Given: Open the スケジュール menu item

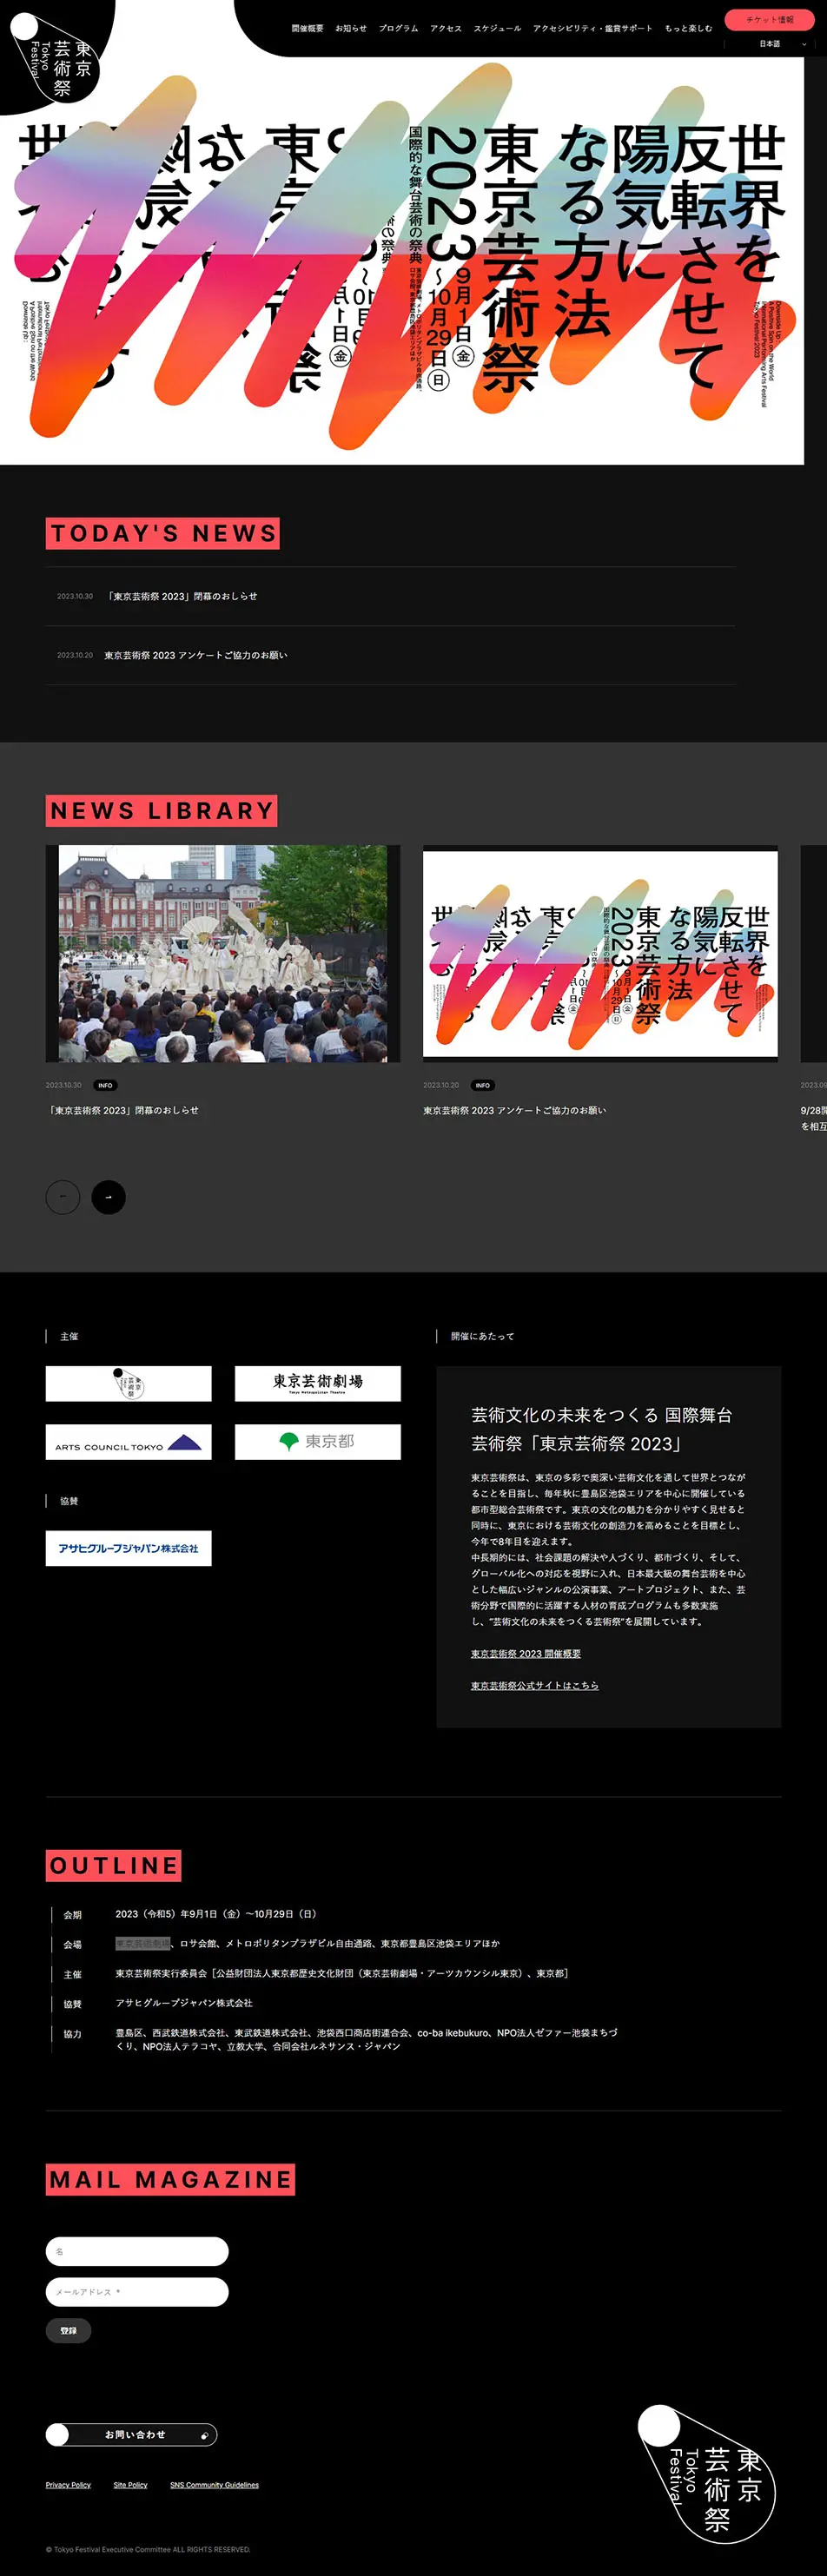Looking at the screenshot, I should pos(497,28).
